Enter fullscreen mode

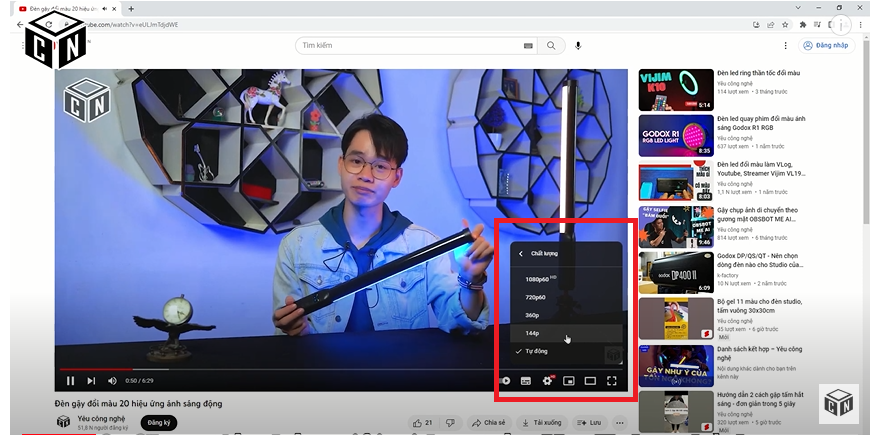[x=611, y=381]
